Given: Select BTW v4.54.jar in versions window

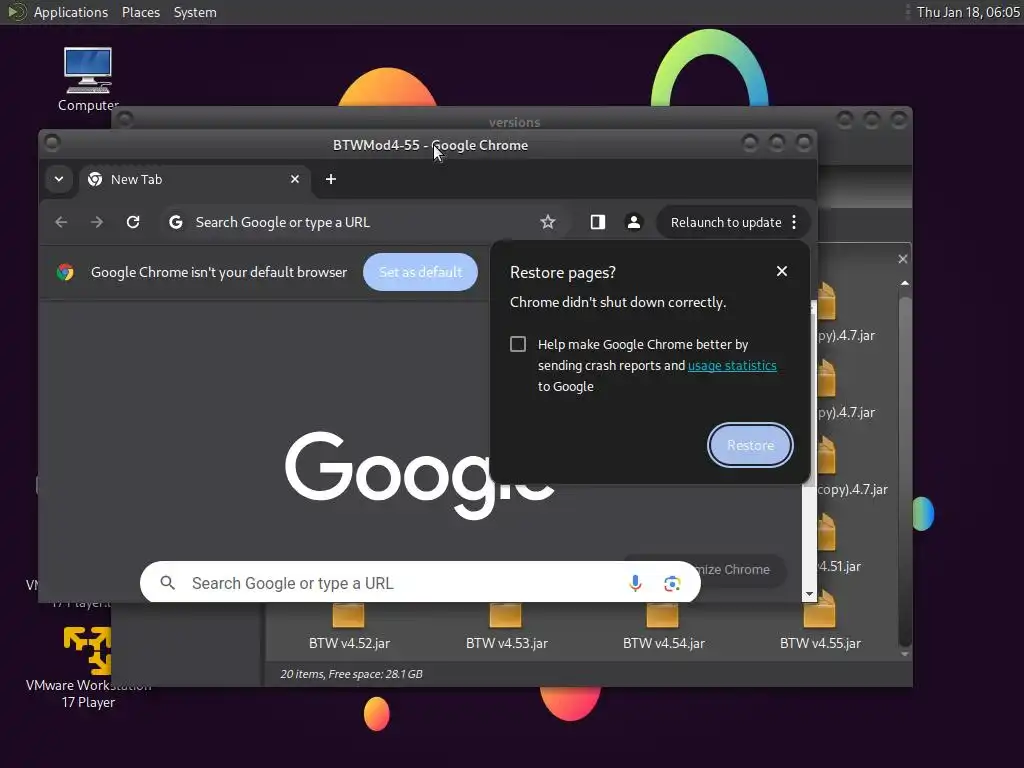Looking at the screenshot, I should 664,627.
